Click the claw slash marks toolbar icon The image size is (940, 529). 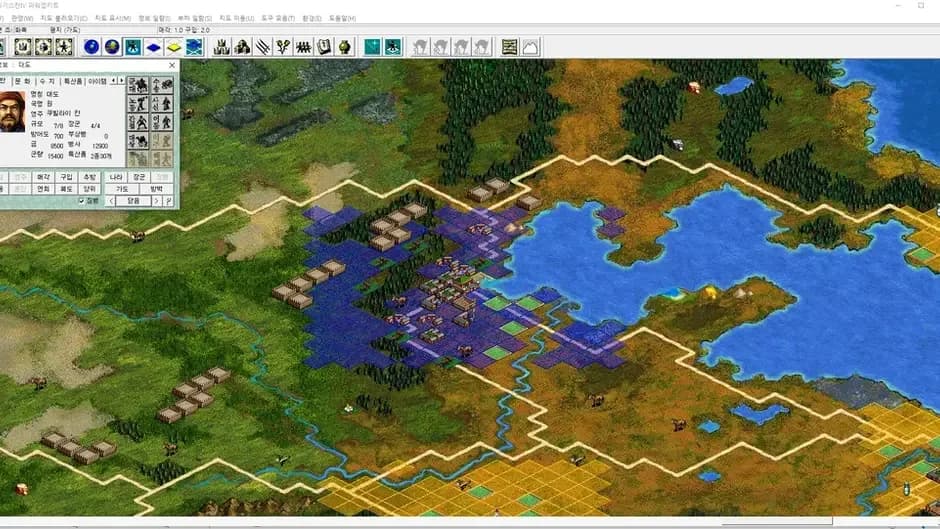263,47
